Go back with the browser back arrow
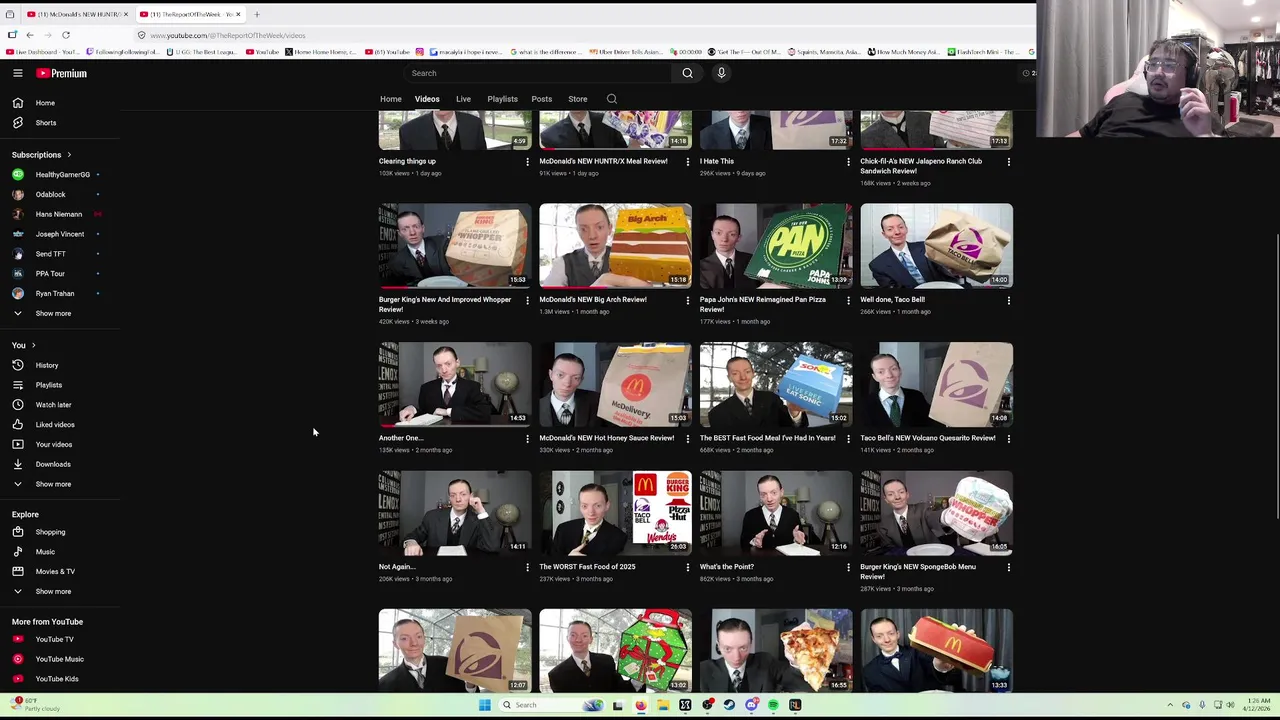1280x720 pixels. (30, 35)
